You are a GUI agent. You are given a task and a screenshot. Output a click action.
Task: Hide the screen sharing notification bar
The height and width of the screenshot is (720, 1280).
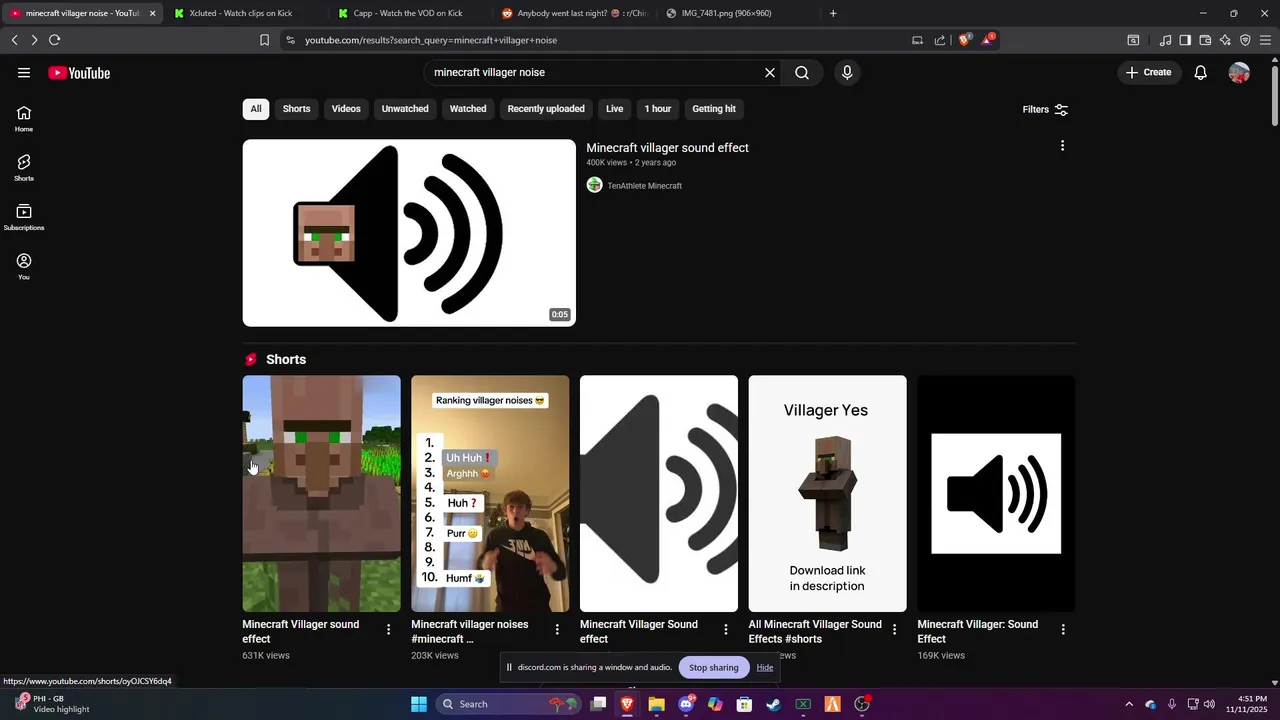[765, 667]
